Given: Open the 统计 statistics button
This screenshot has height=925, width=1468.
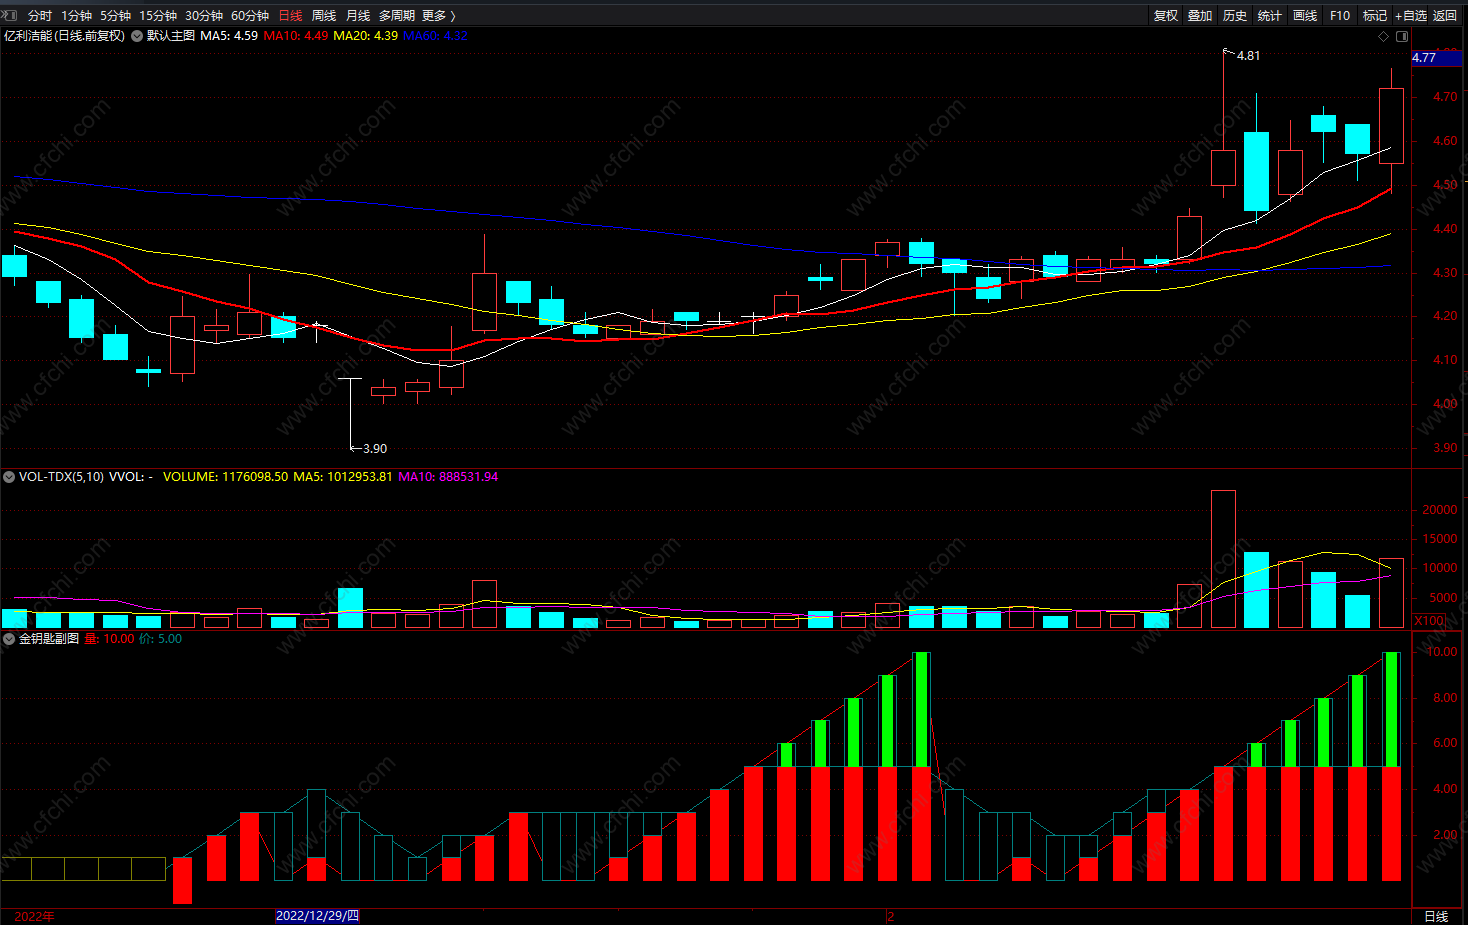Looking at the screenshot, I should 1270,16.
